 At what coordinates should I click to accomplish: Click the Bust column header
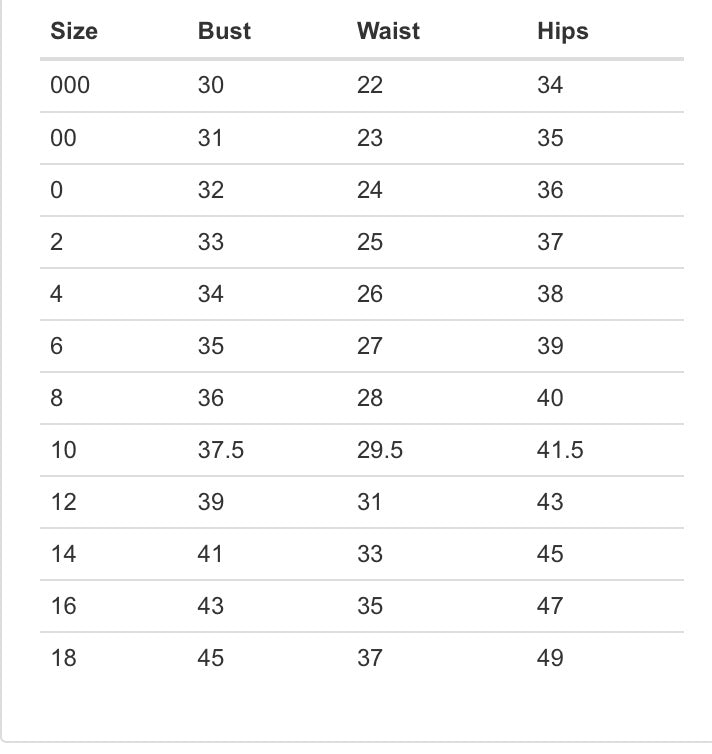pyautogui.click(x=224, y=31)
